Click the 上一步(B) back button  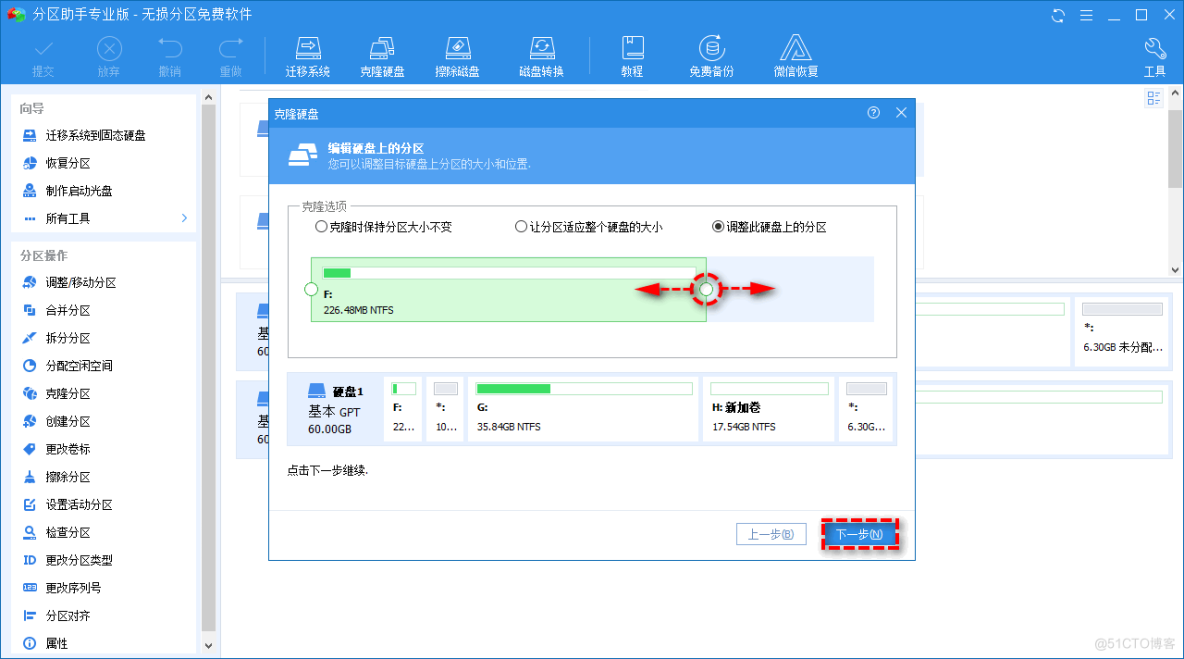tap(771, 534)
